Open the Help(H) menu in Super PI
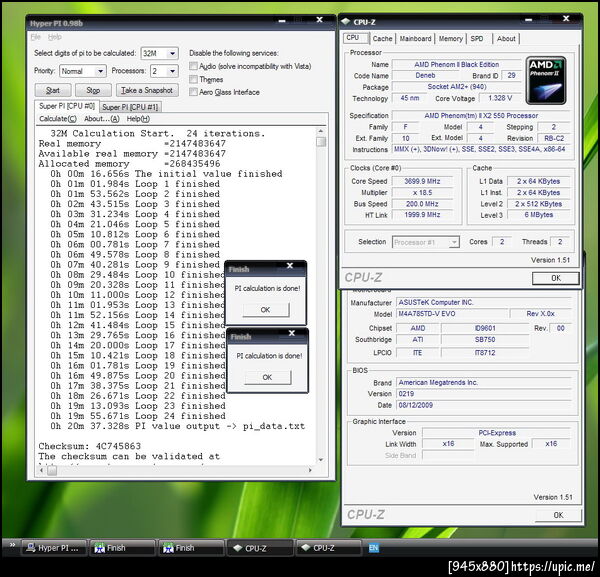The height and width of the screenshot is (577, 600). click(138, 119)
